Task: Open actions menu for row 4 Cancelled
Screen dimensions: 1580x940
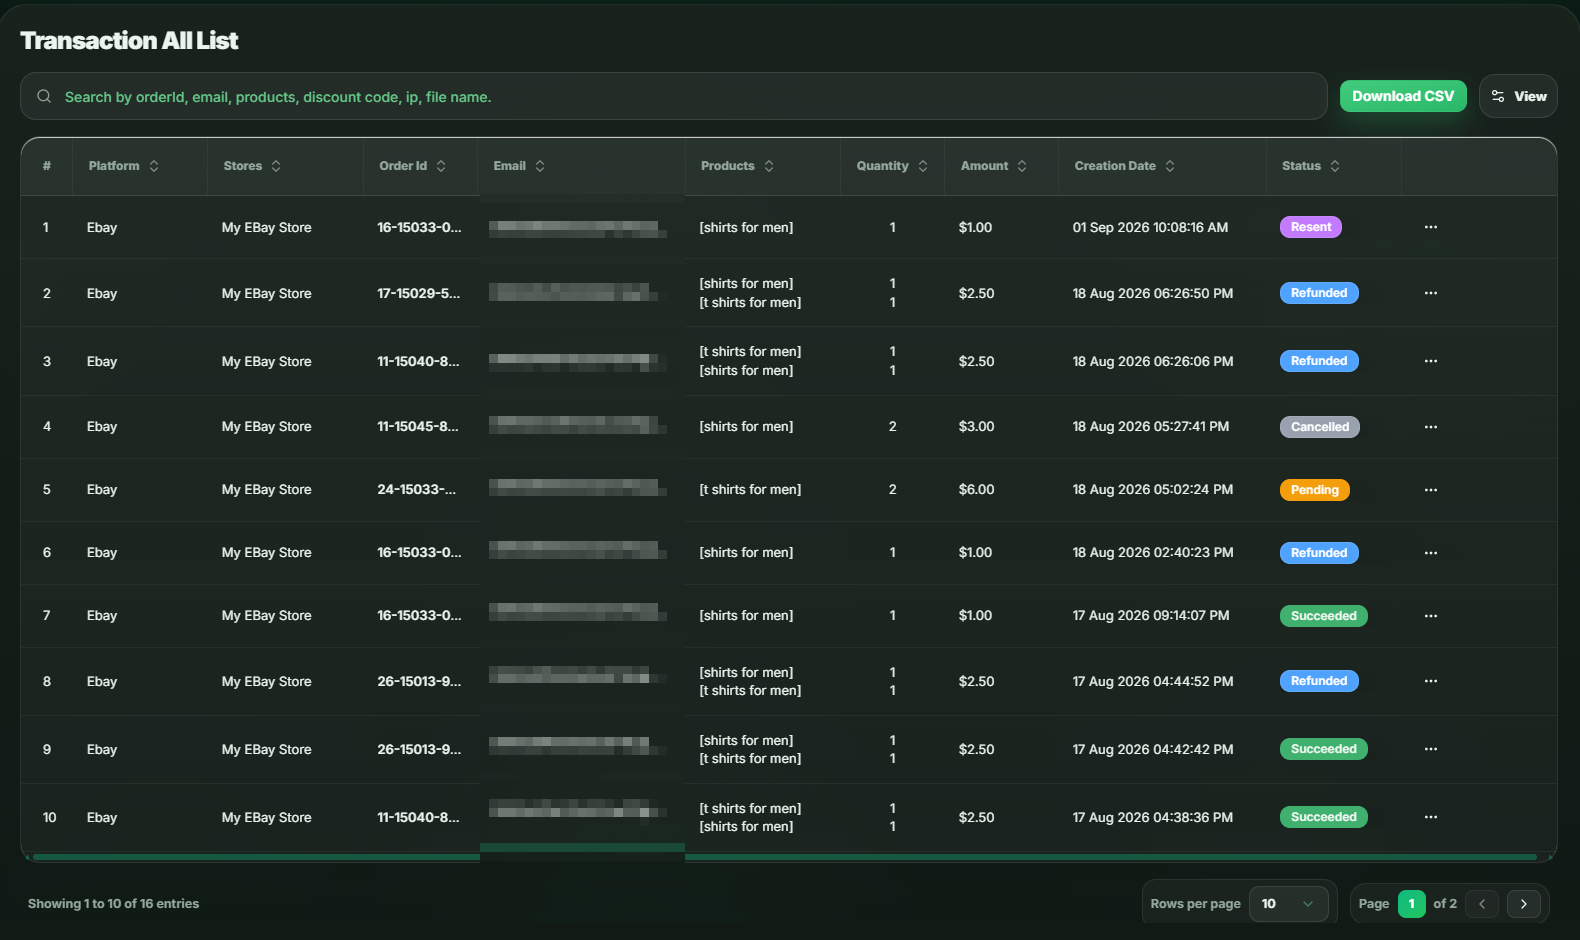Action: pos(1431,427)
